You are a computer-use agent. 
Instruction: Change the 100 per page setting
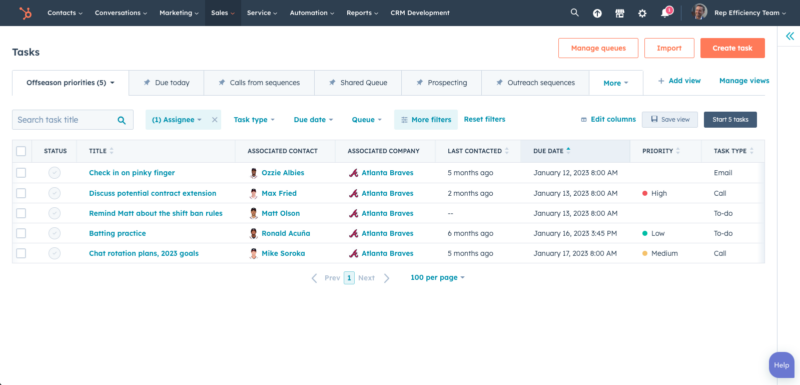[437, 277]
